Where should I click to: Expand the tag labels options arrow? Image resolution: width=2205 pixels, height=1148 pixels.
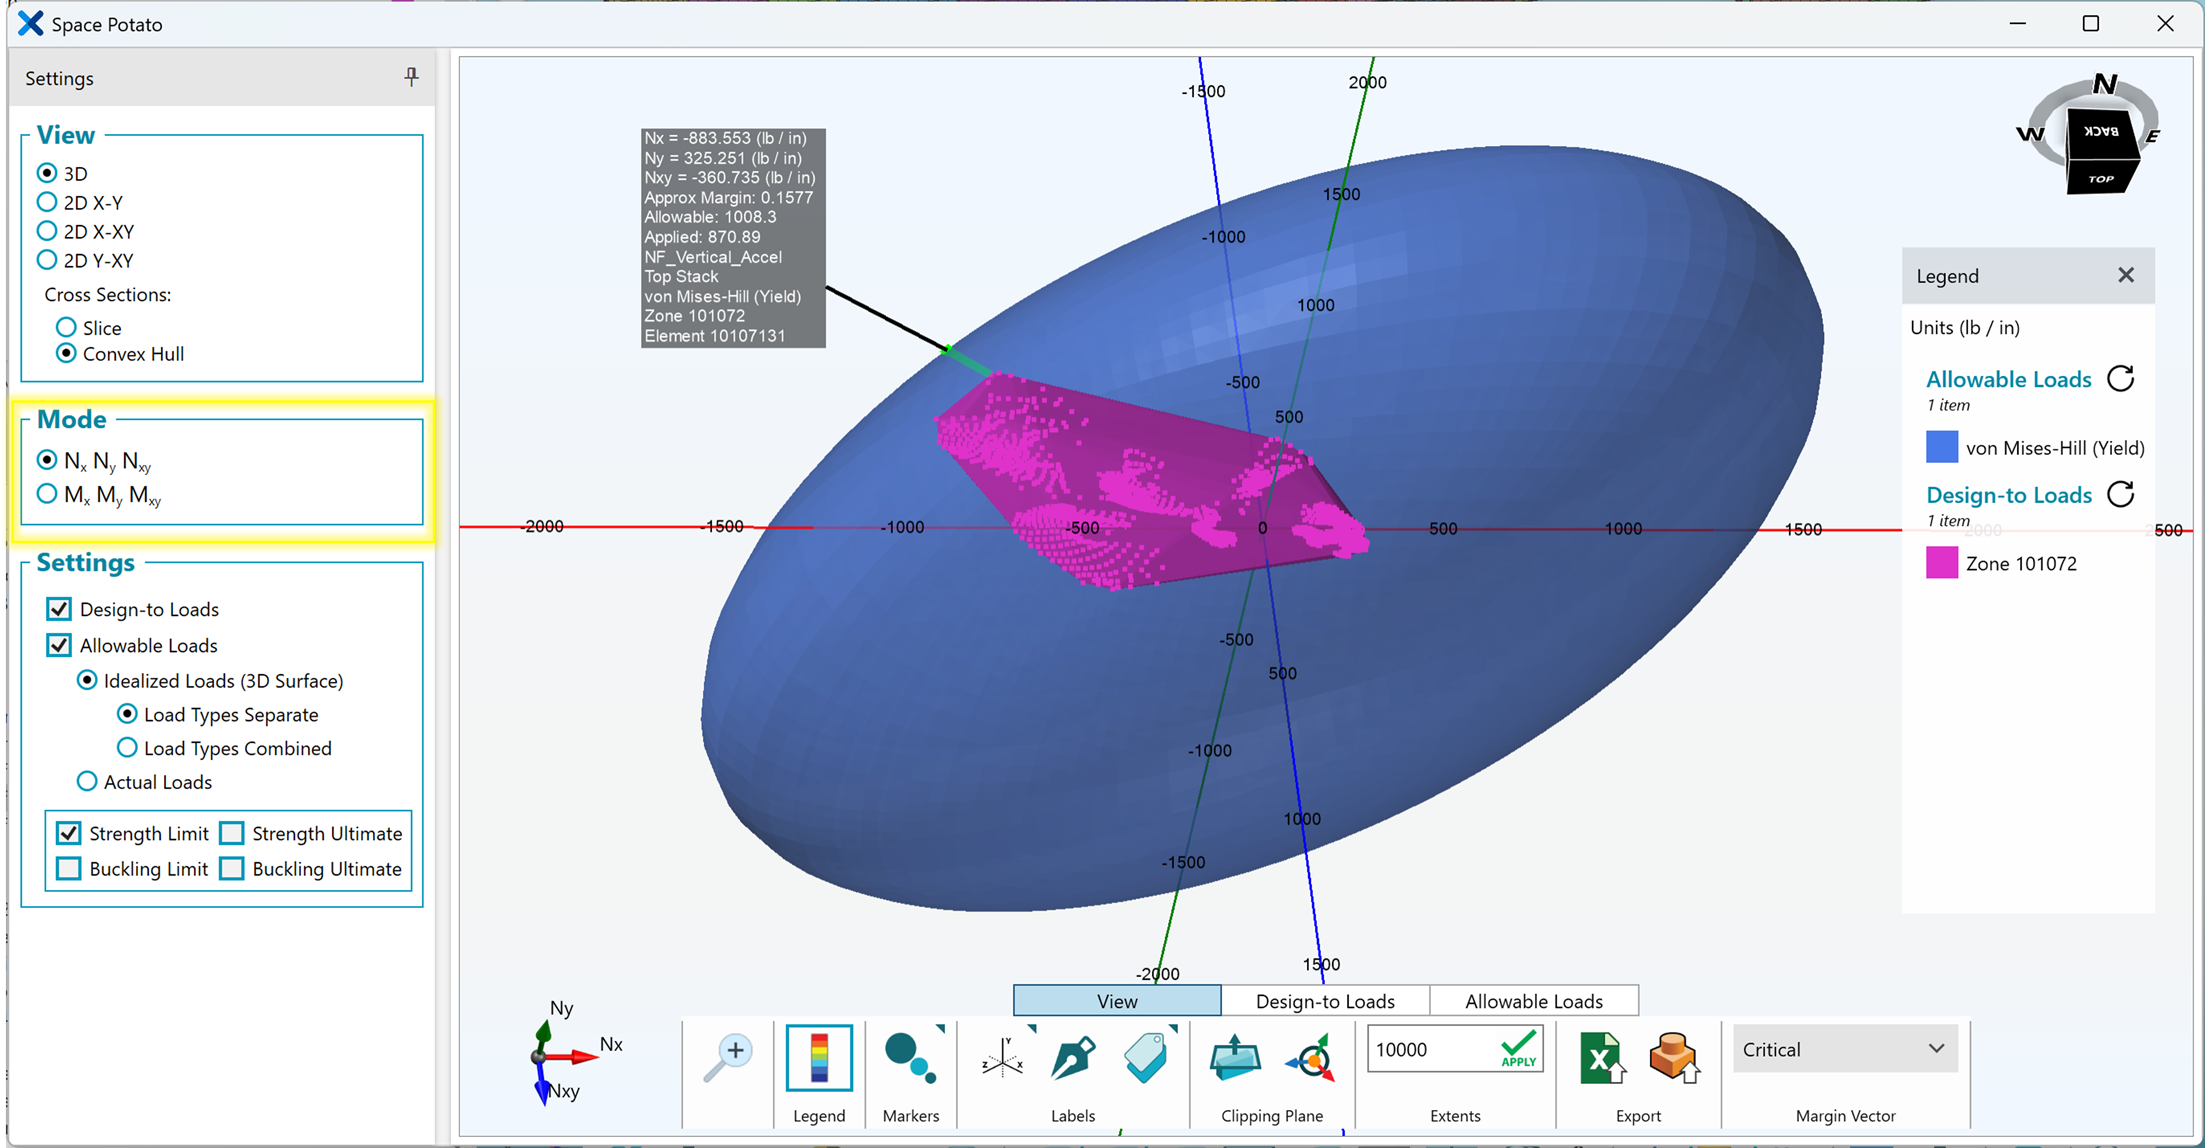1173,1029
